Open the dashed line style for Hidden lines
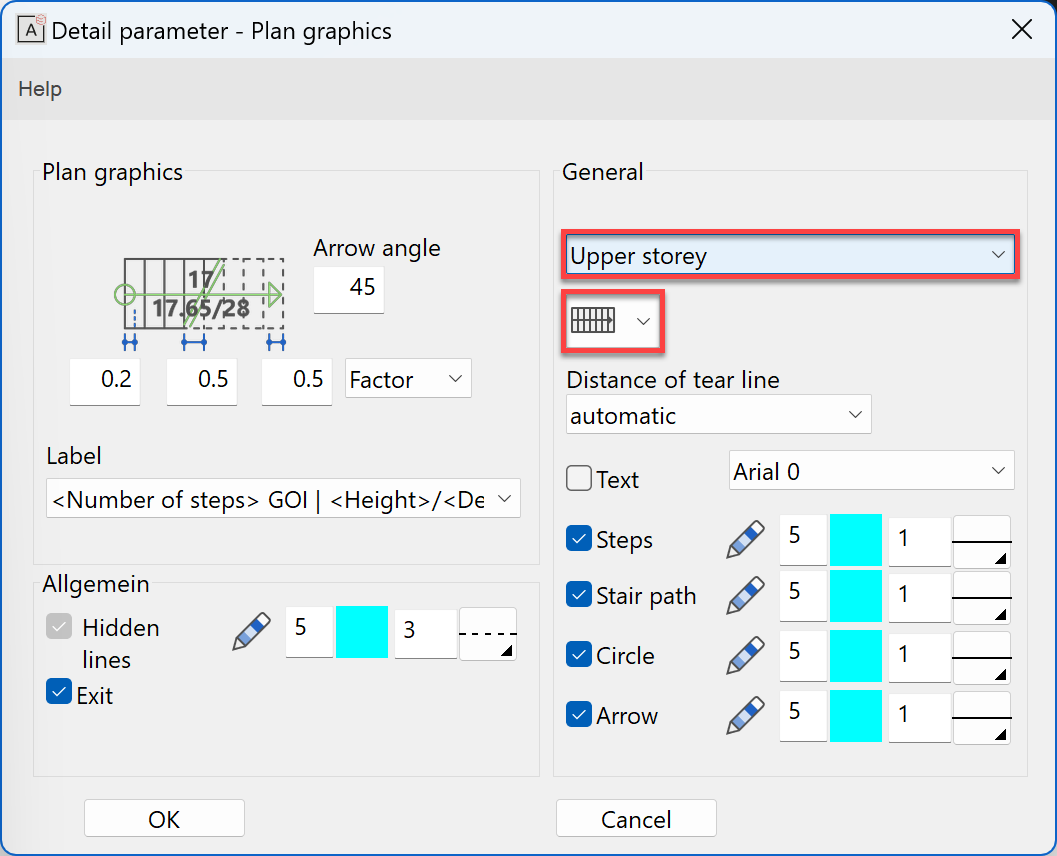 (x=488, y=634)
